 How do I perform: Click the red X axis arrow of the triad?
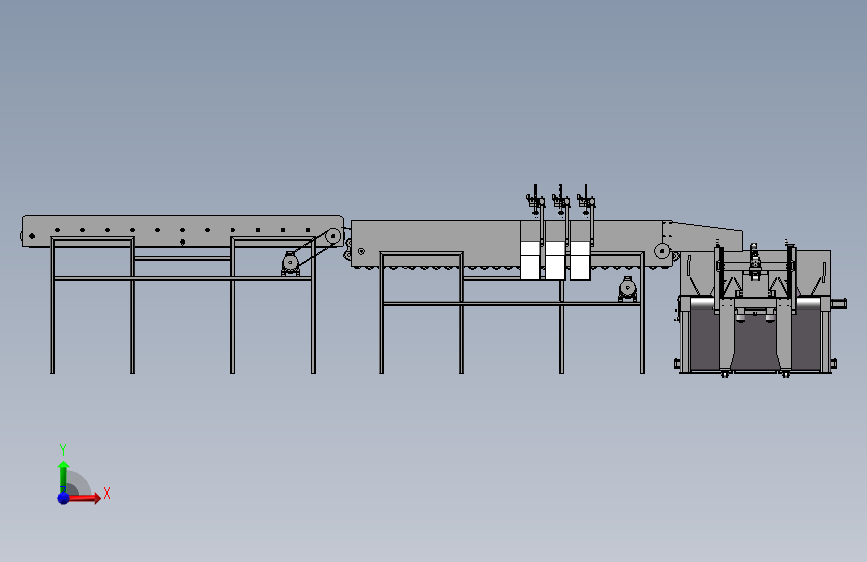click(83, 498)
